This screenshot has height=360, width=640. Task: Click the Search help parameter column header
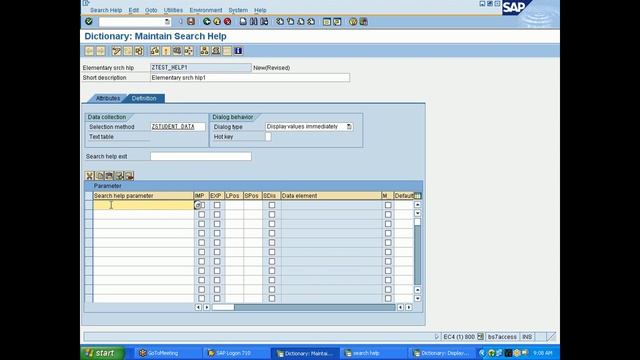coord(143,196)
